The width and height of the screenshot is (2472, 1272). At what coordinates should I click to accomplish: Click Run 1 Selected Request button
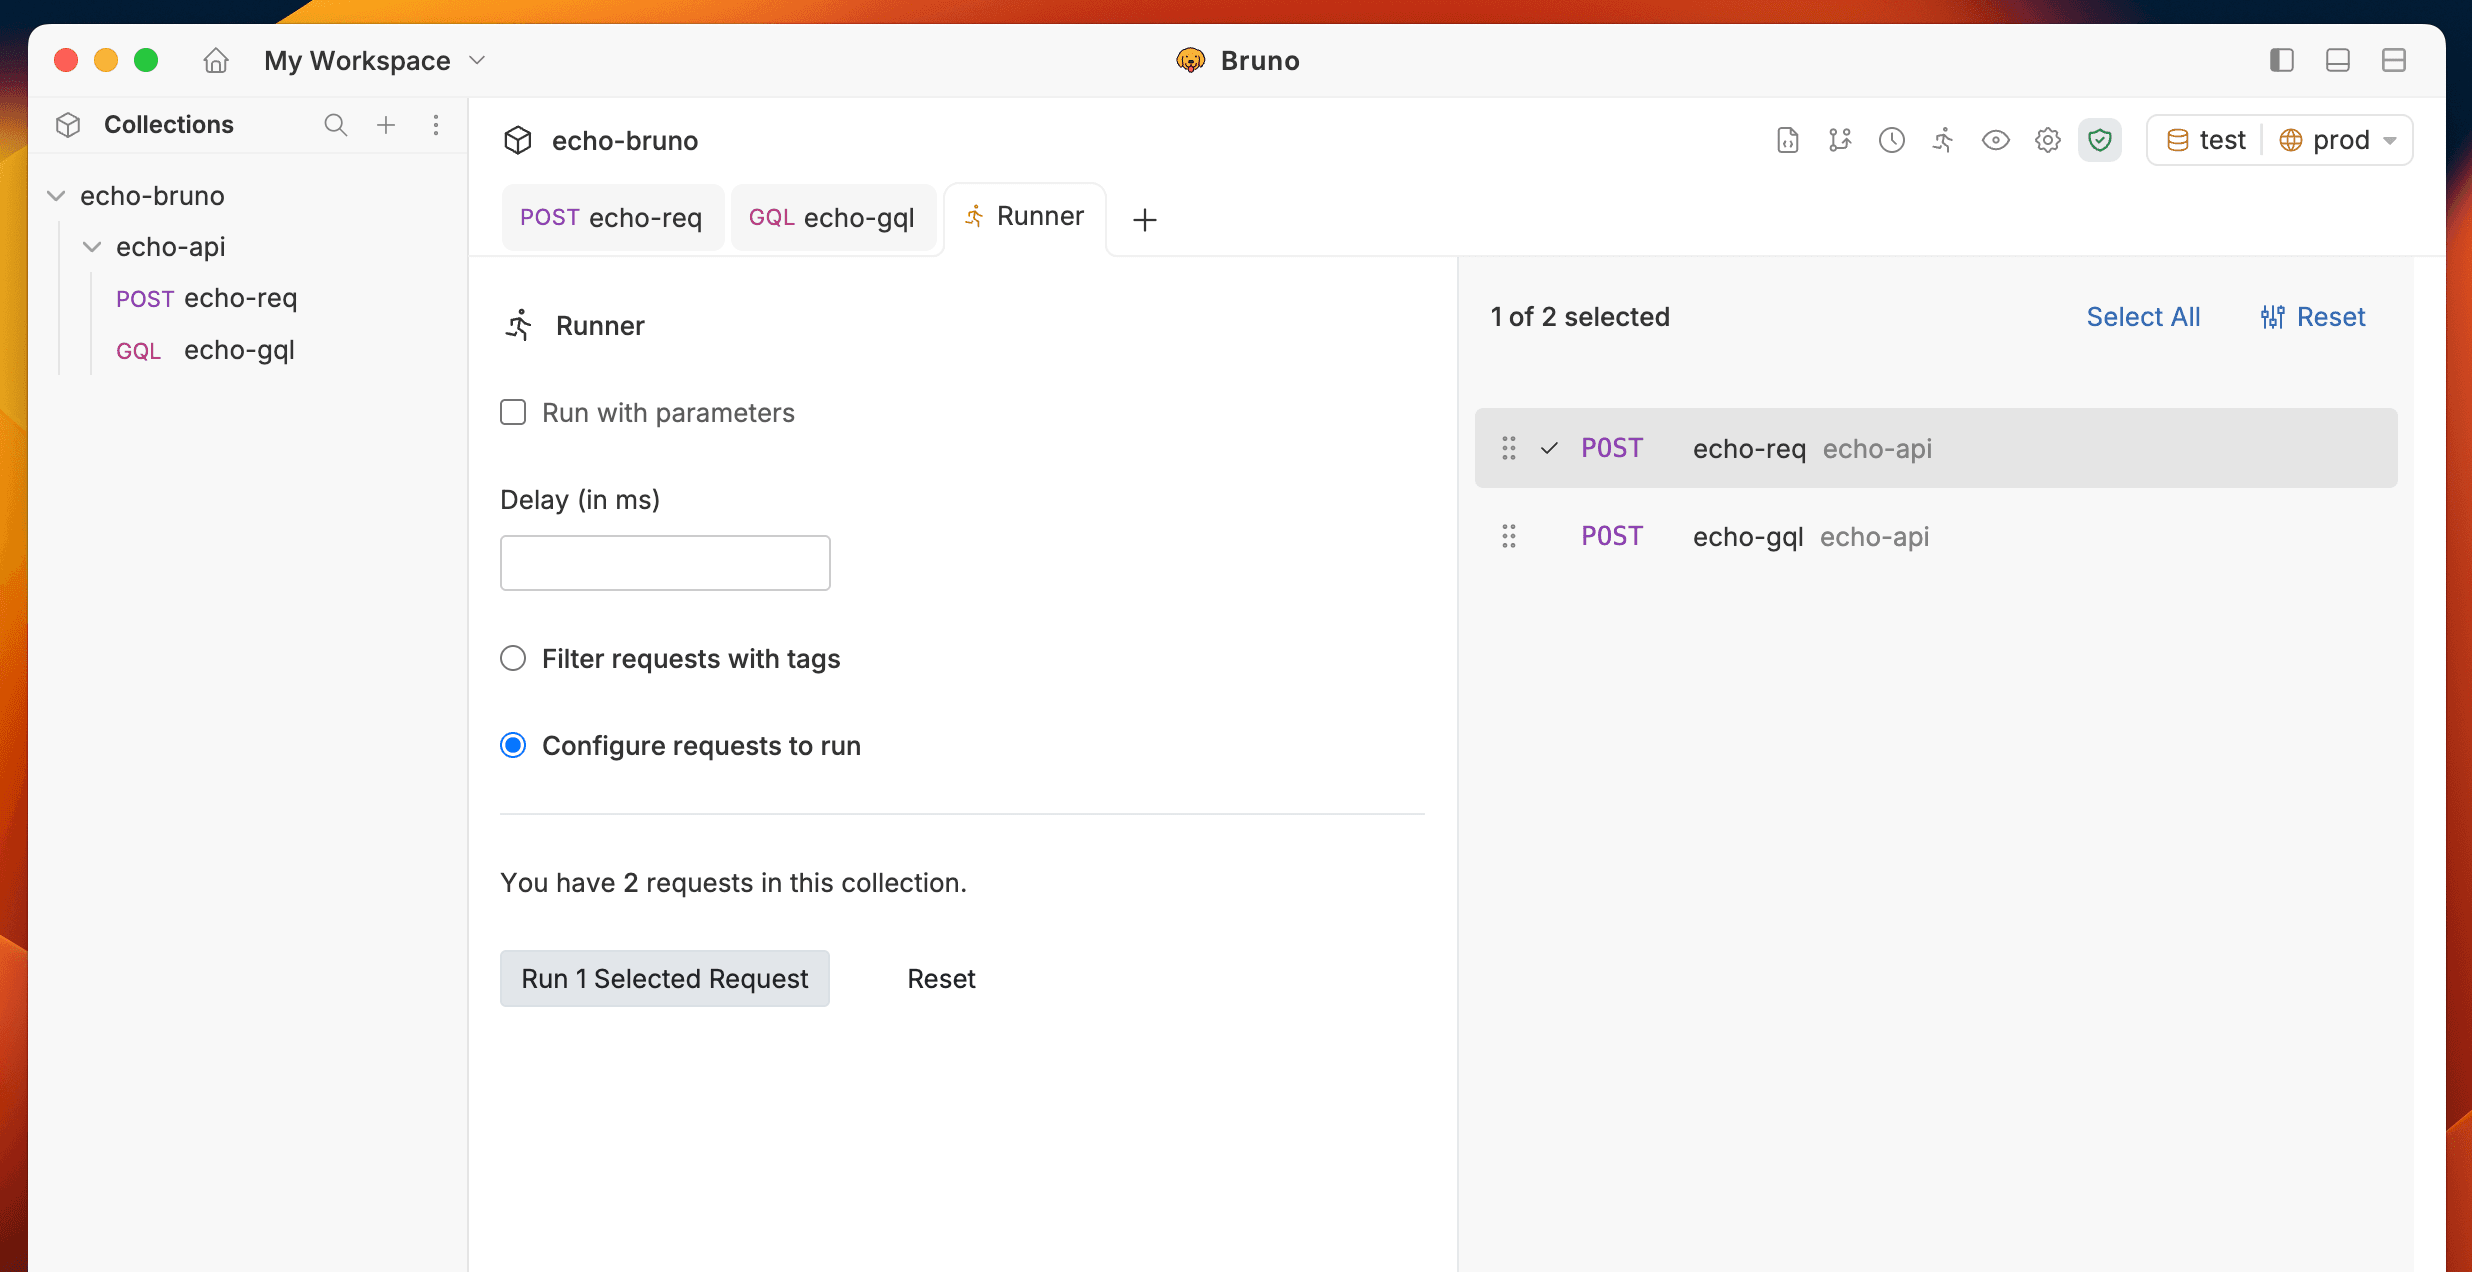click(x=664, y=979)
